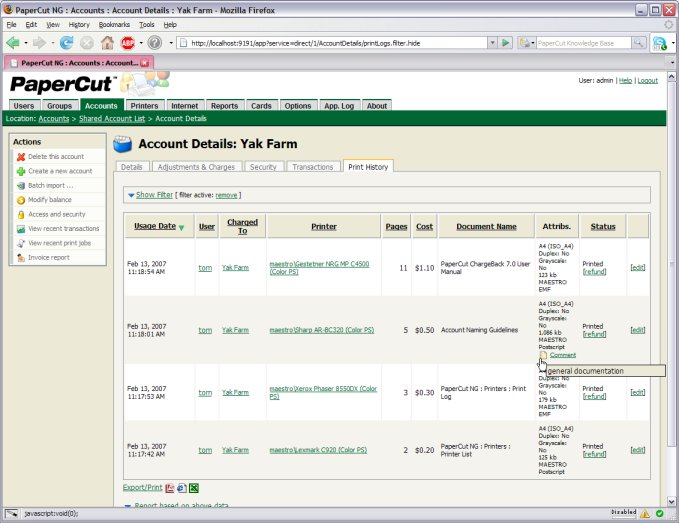The height and width of the screenshot is (523, 679).
Task: Click the page vertical scrollbar
Action: [671, 266]
